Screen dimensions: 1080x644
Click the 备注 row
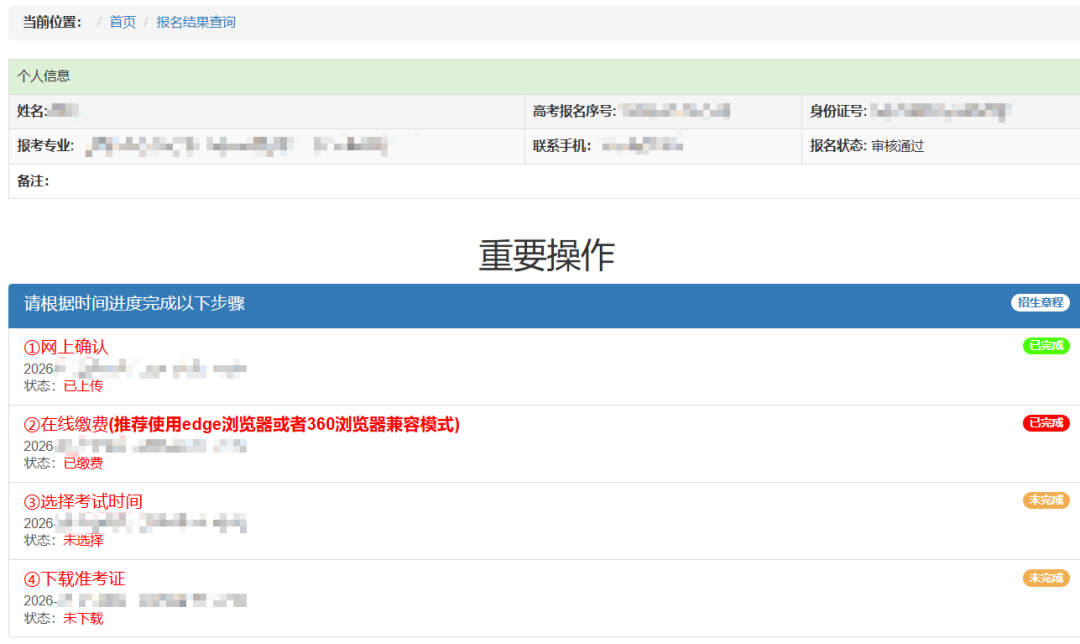[x=34, y=181]
